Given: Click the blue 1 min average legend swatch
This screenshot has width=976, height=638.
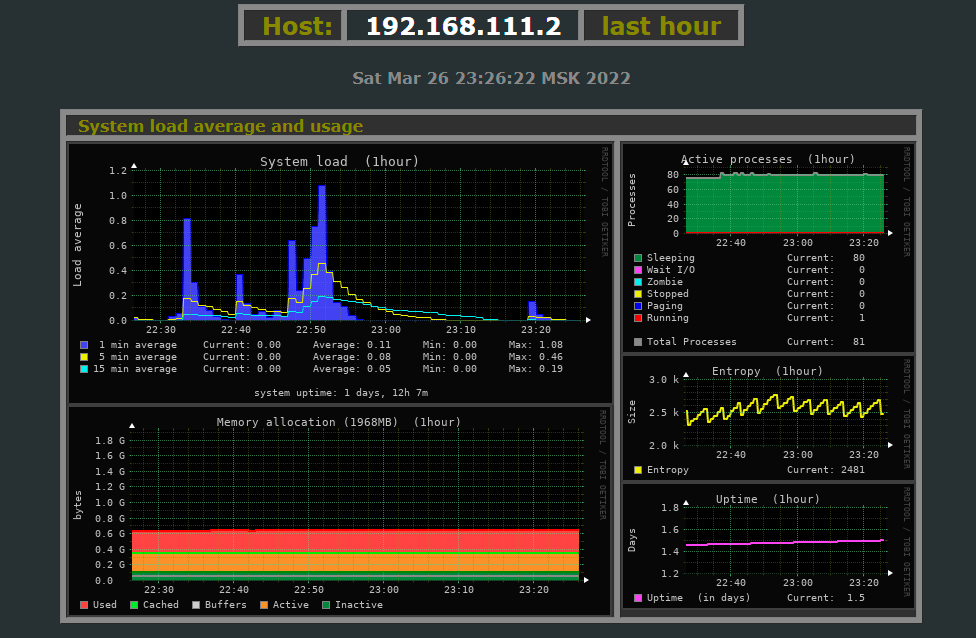Looking at the screenshot, I should (x=85, y=345).
